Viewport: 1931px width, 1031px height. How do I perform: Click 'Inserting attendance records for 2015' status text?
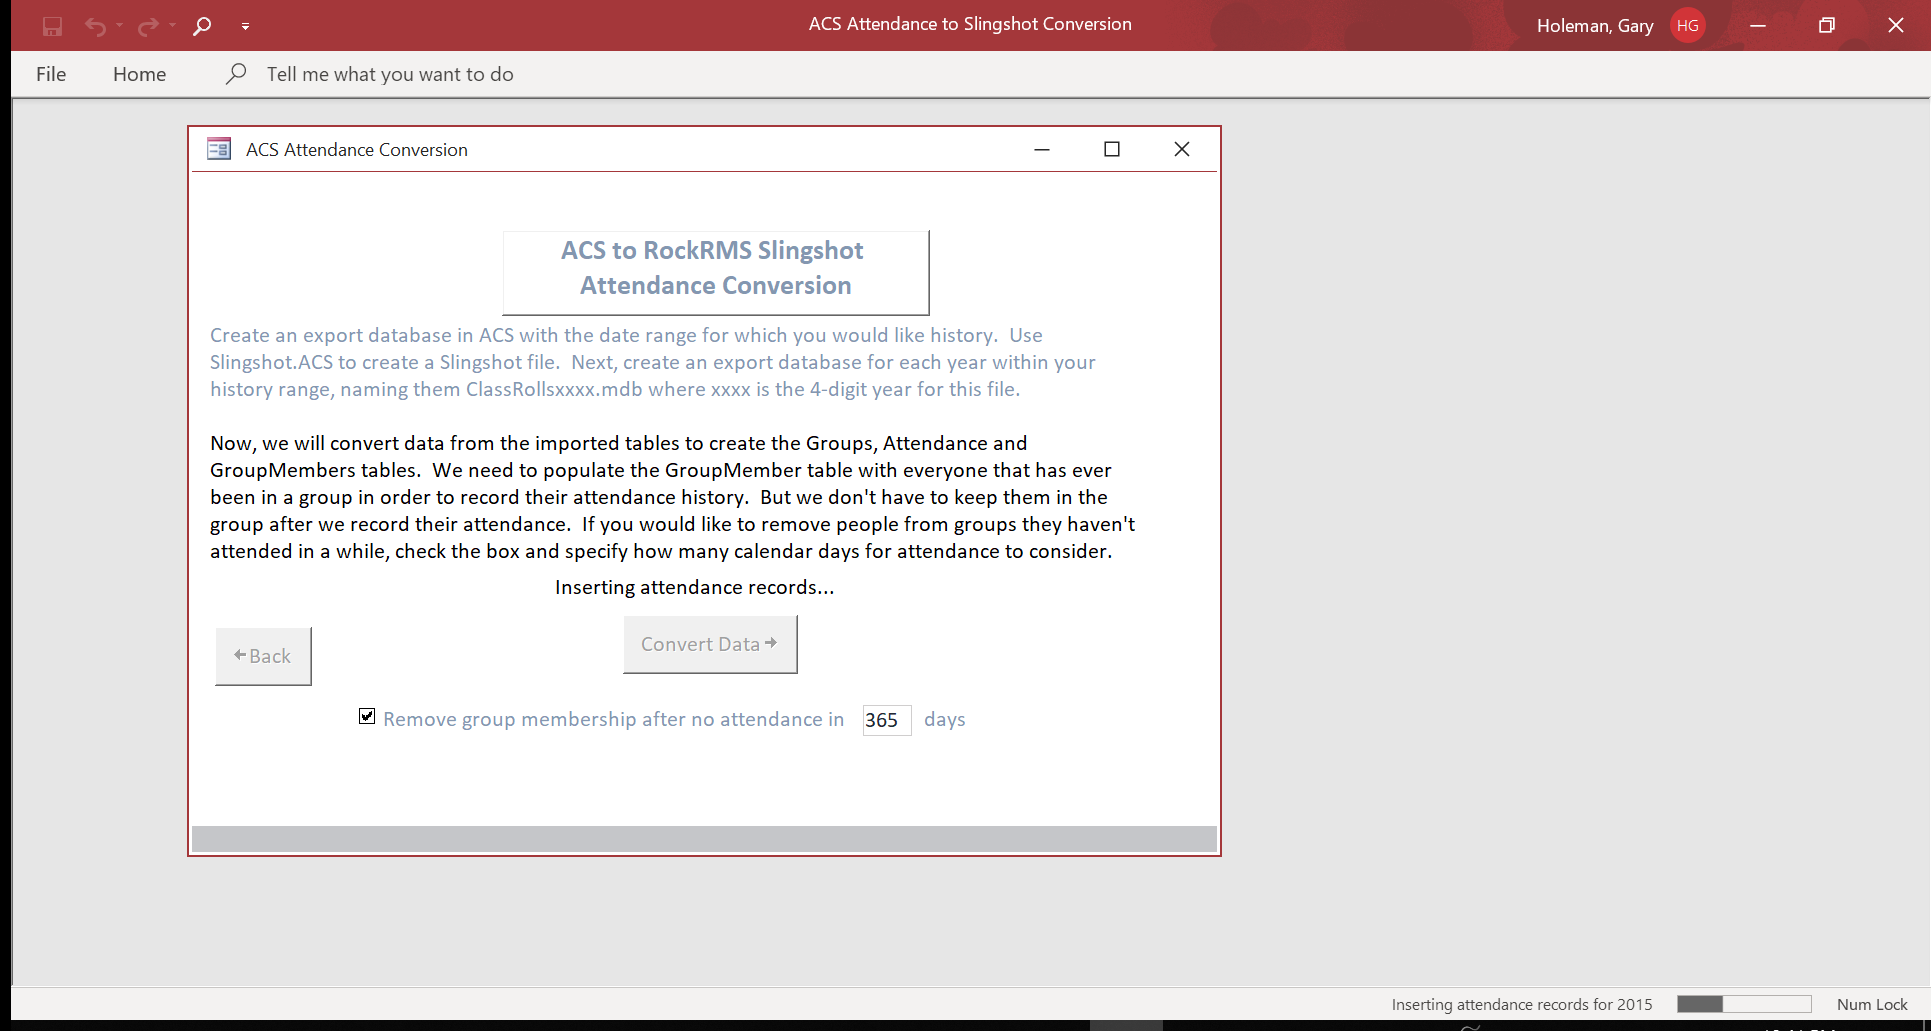pyautogui.click(x=1522, y=1004)
